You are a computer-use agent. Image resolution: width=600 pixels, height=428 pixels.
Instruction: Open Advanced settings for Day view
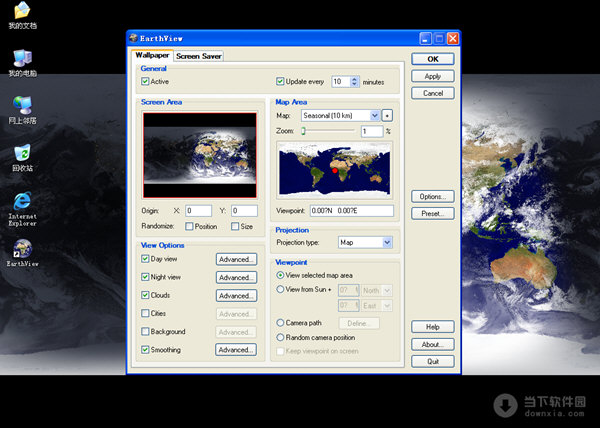[x=236, y=259]
